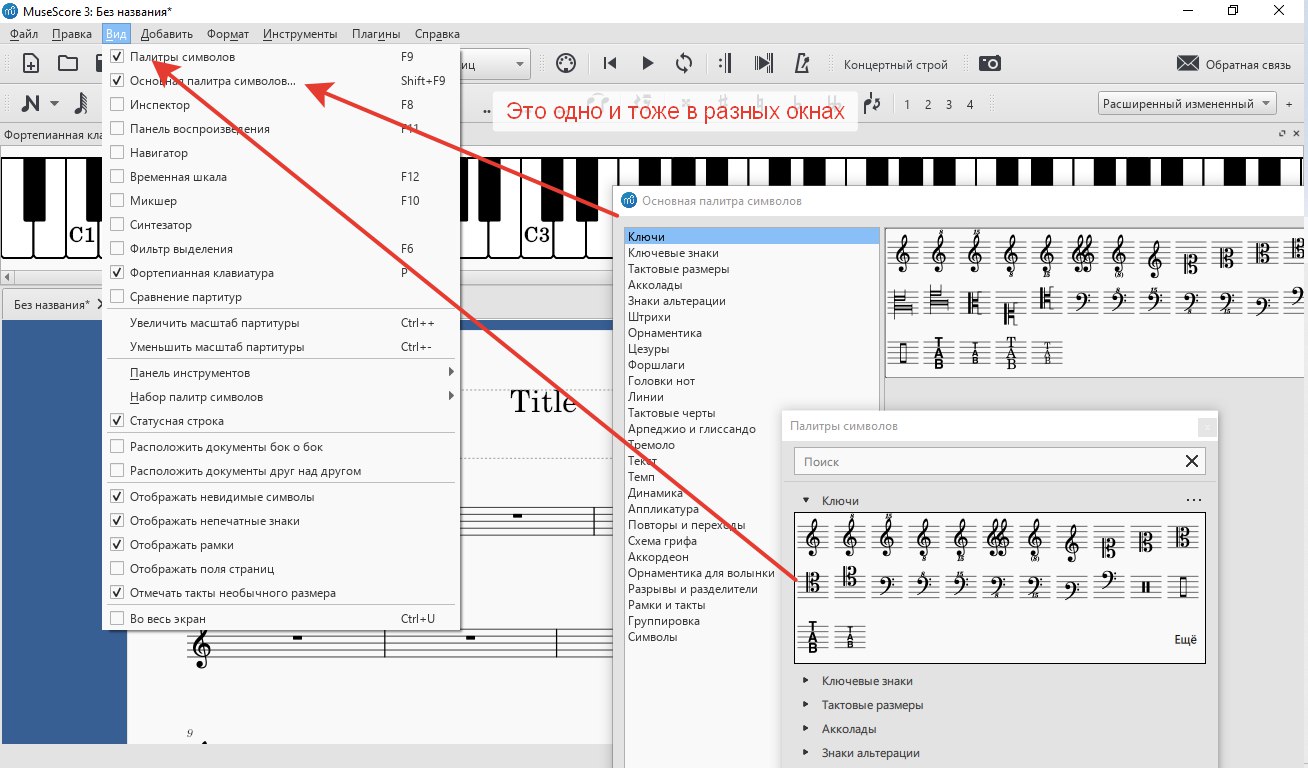Screen dimensions: 1308x768
Task: Enable Отображать поля страниц checkbox
Action: 118,569
